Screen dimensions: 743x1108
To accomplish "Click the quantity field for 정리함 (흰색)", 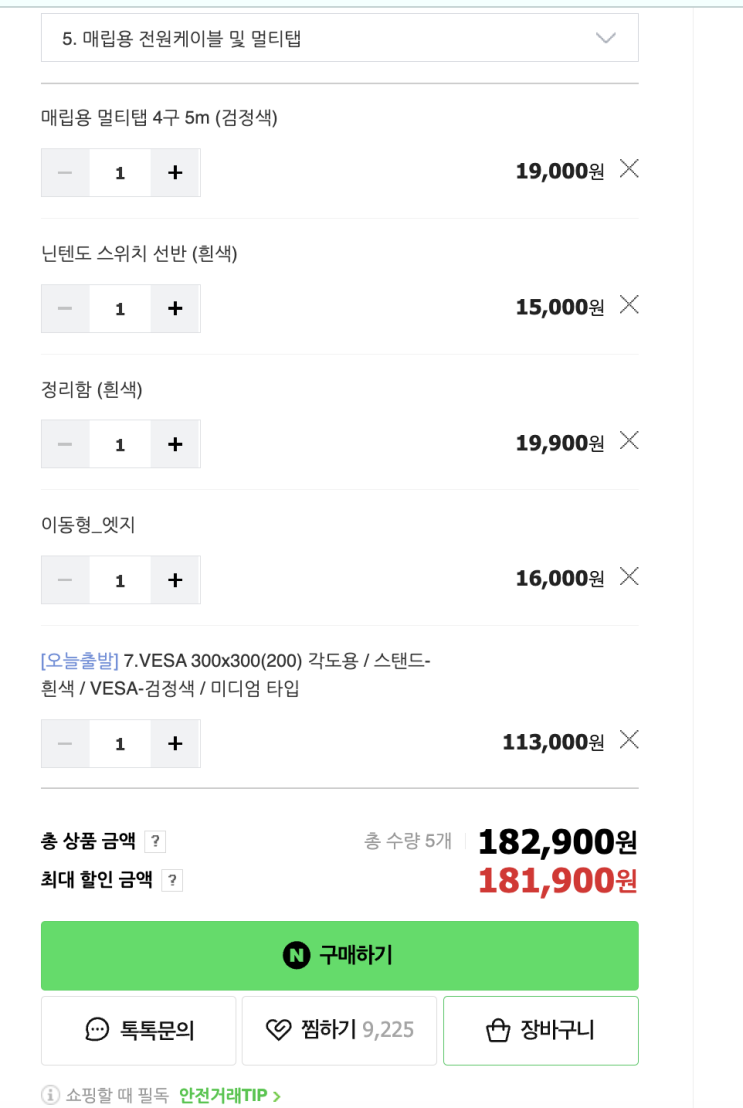I will 120,445.
